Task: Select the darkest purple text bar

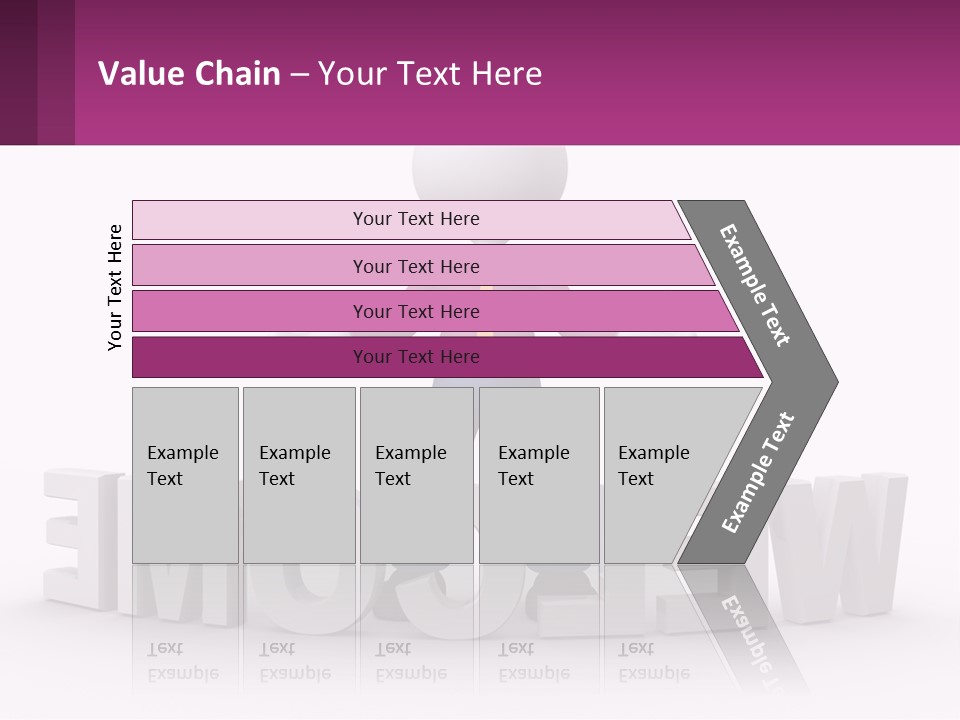Action: point(448,357)
